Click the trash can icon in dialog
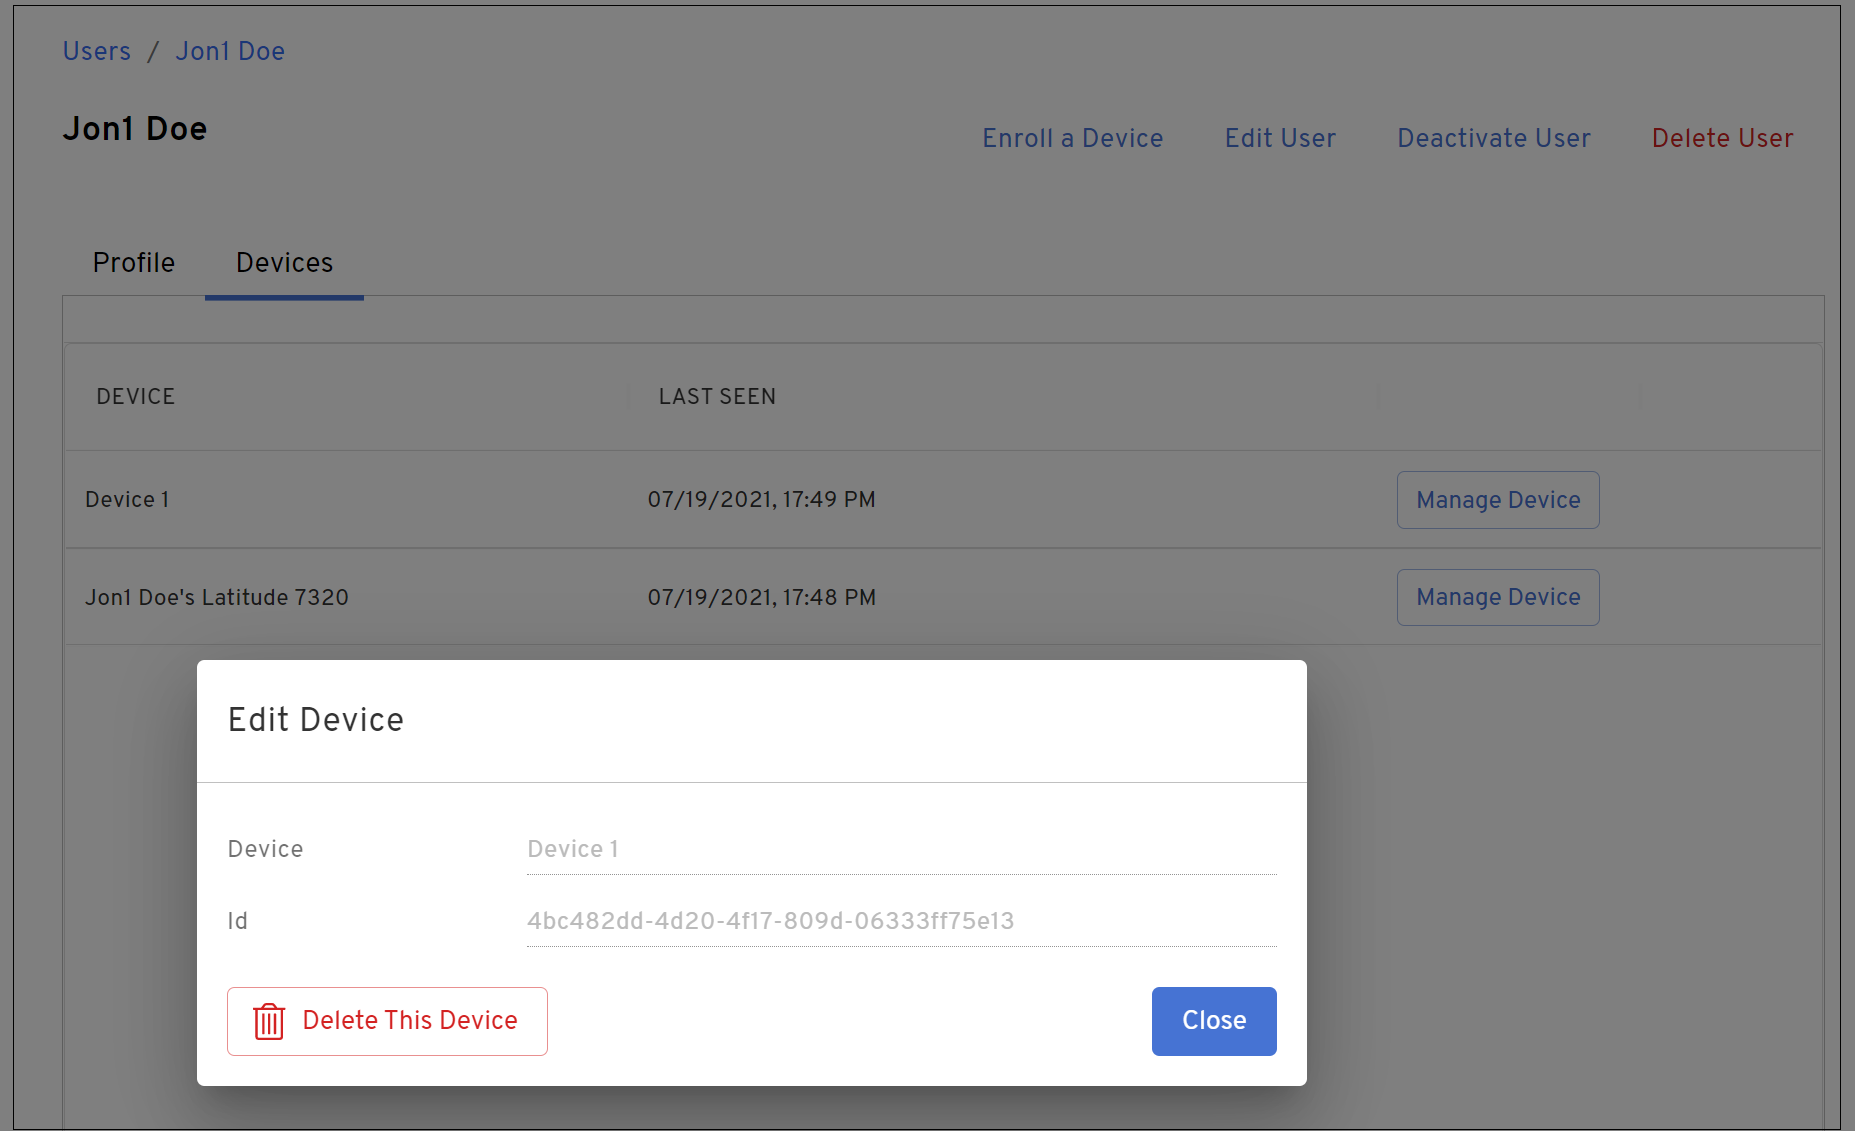1855x1132 pixels. click(x=269, y=1021)
